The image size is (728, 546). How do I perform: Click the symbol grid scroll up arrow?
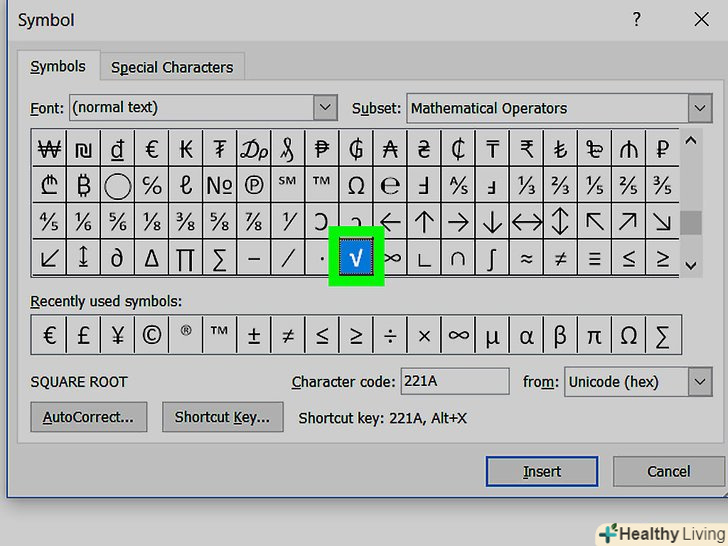pos(691,141)
